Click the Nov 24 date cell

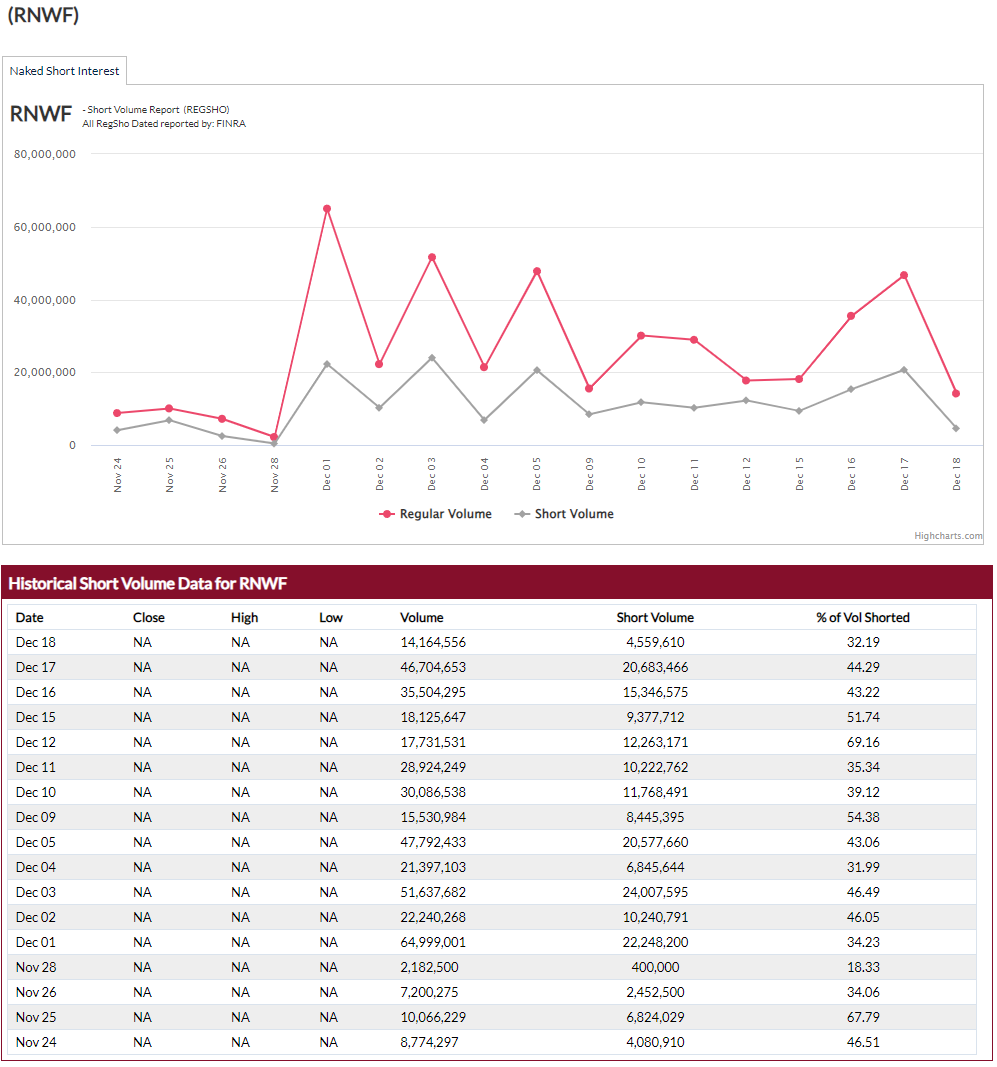click(x=35, y=1043)
